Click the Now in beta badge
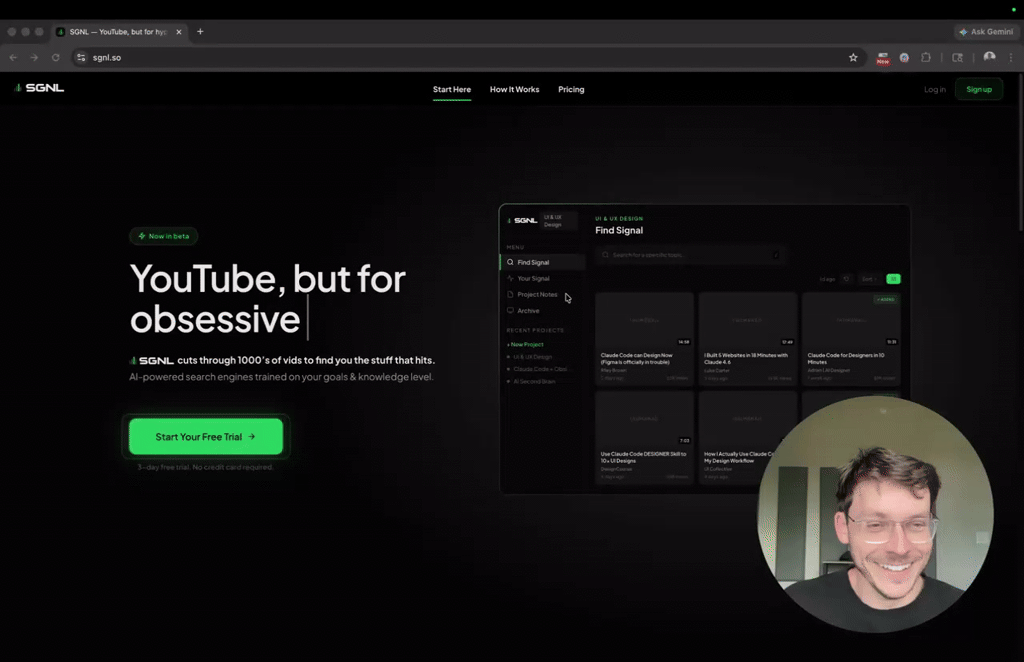 [163, 236]
